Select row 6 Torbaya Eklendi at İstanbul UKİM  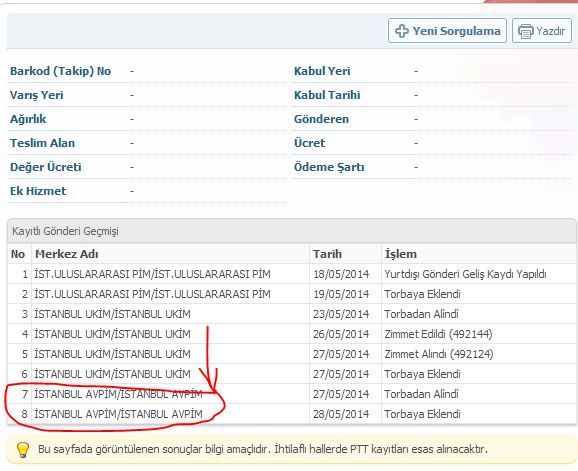coord(292,374)
